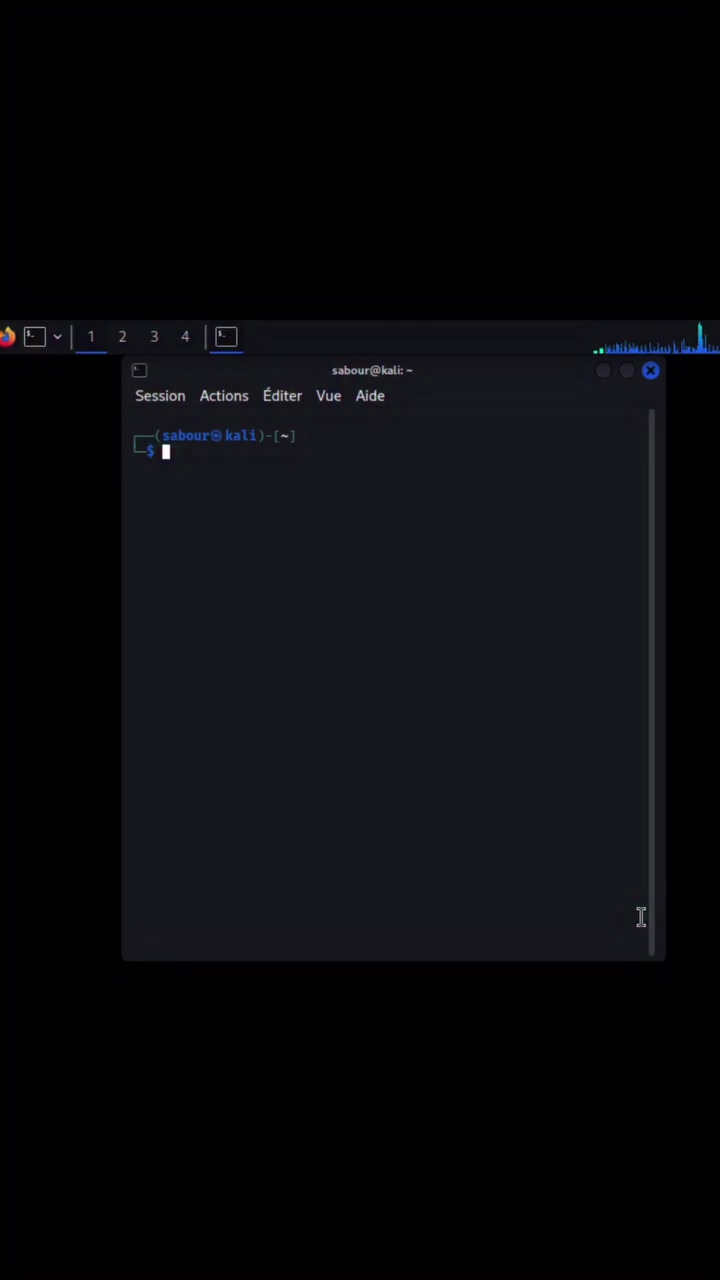The height and width of the screenshot is (1280, 720).
Task: Open the Aide menu
Action: click(x=370, y=396)
